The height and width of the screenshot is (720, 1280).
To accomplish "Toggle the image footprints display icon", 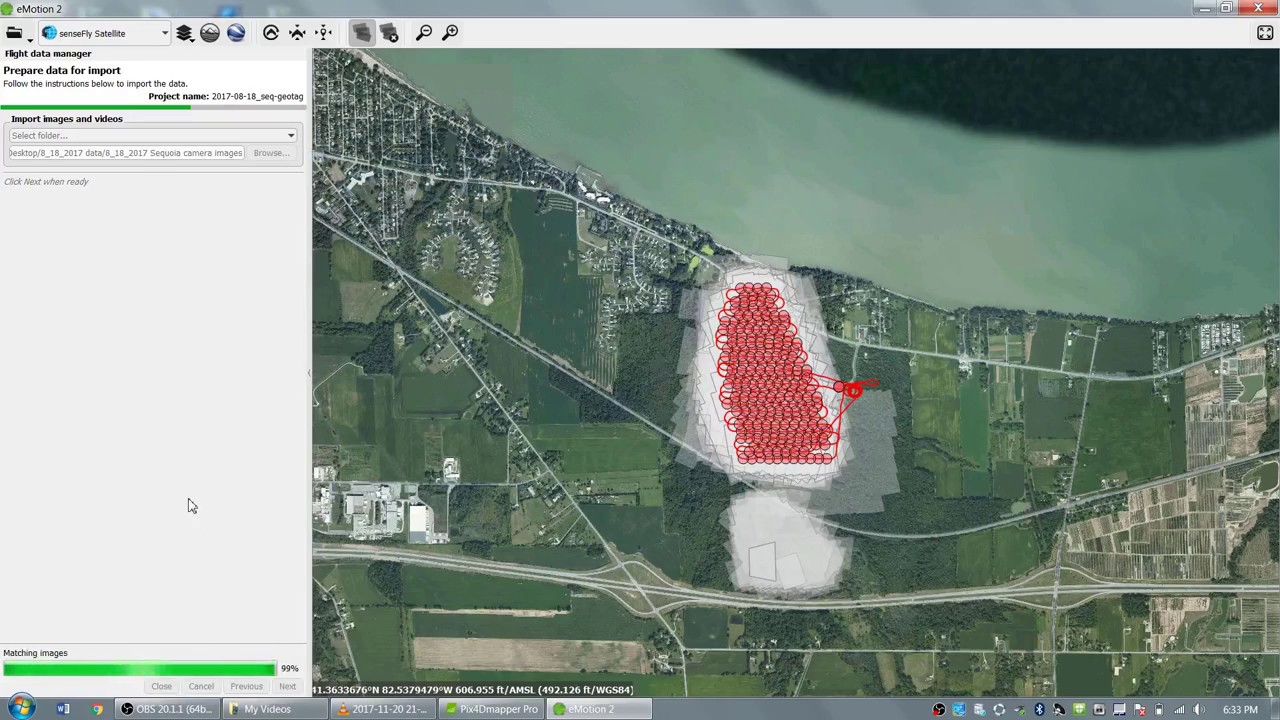I will [362, 33].
